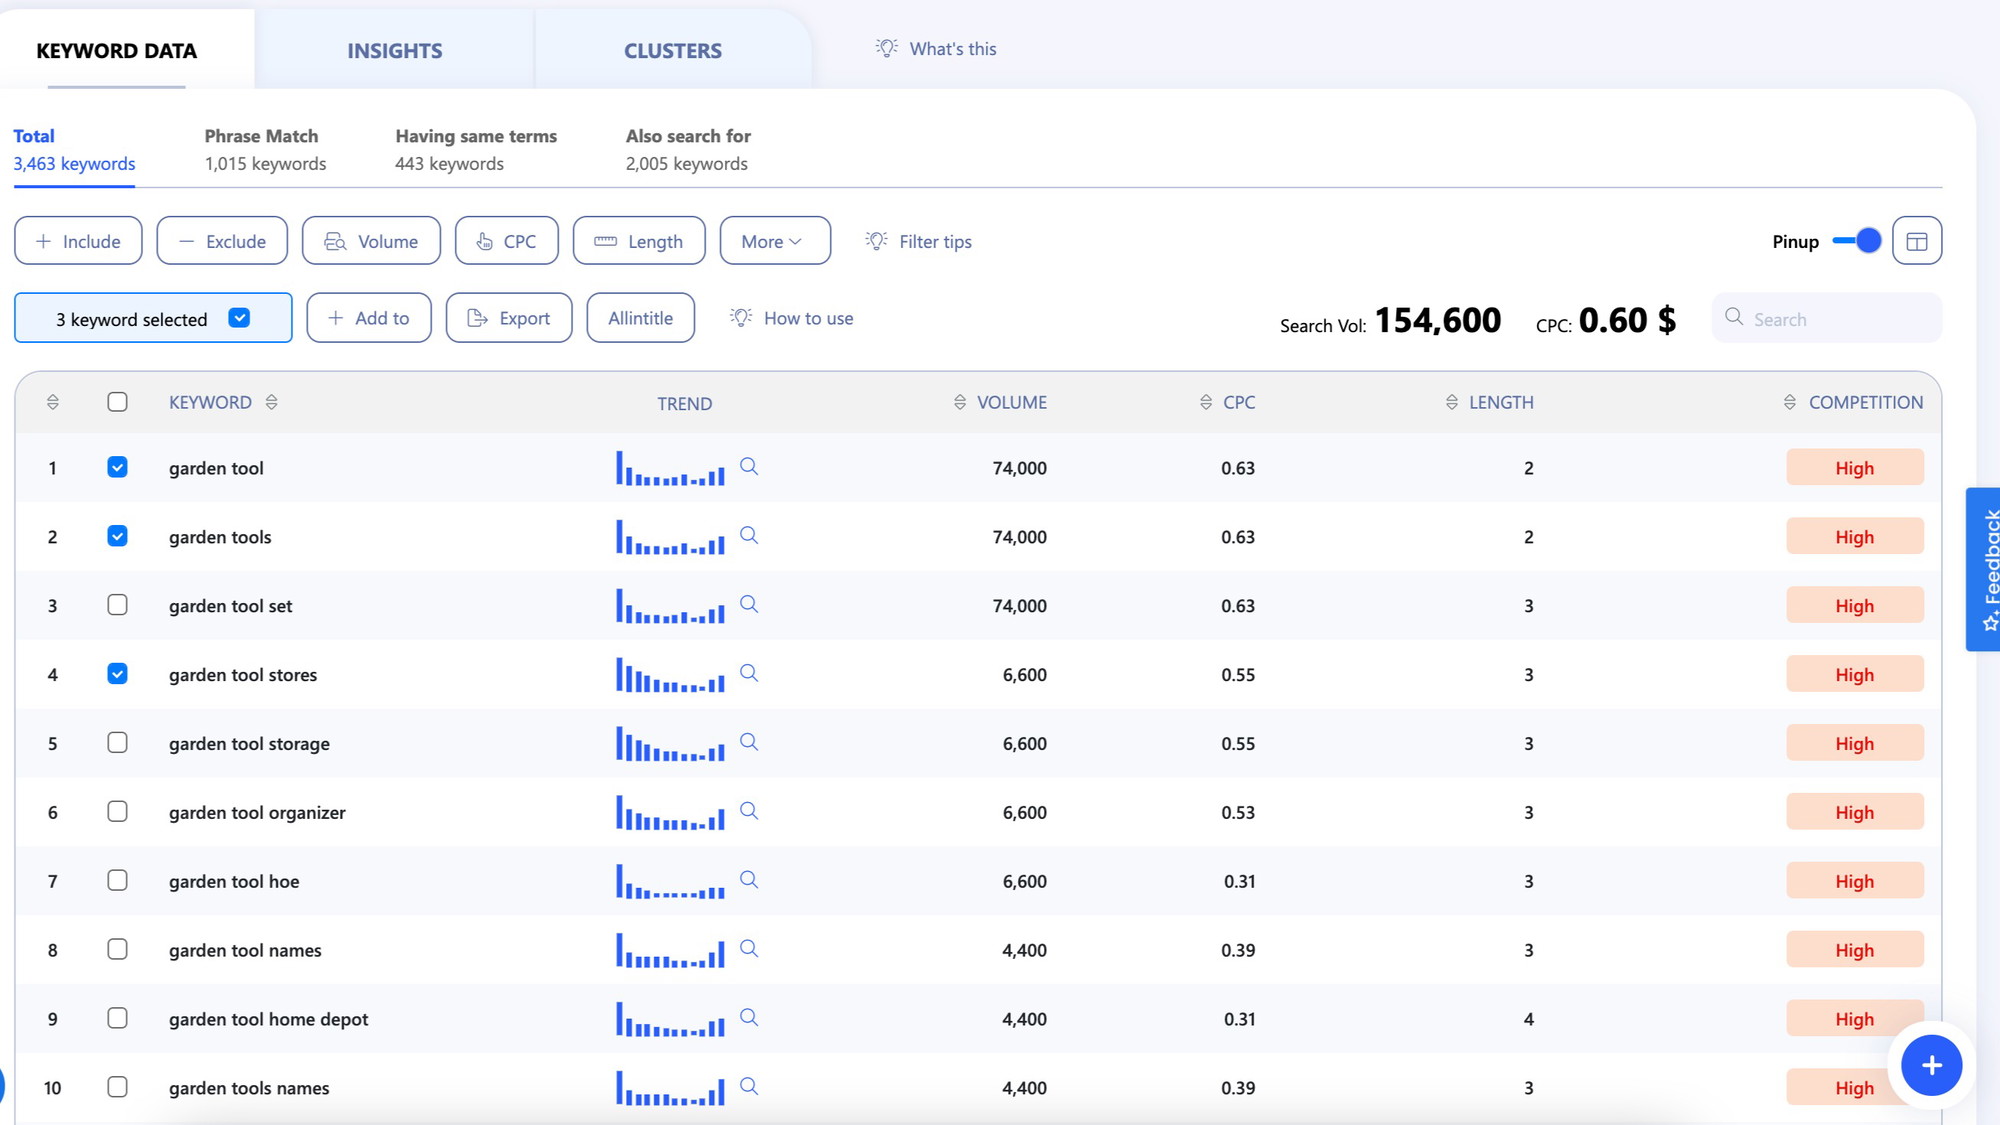Switch to the KEYWORD DATA tab
Viewport: 2000px width, 1125px height.
[117, 50]
